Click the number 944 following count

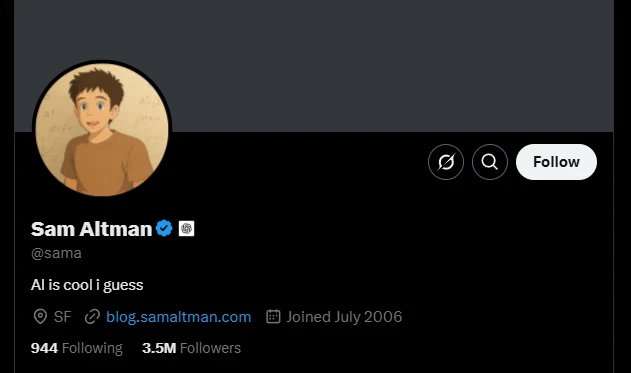tap(44, 348)
